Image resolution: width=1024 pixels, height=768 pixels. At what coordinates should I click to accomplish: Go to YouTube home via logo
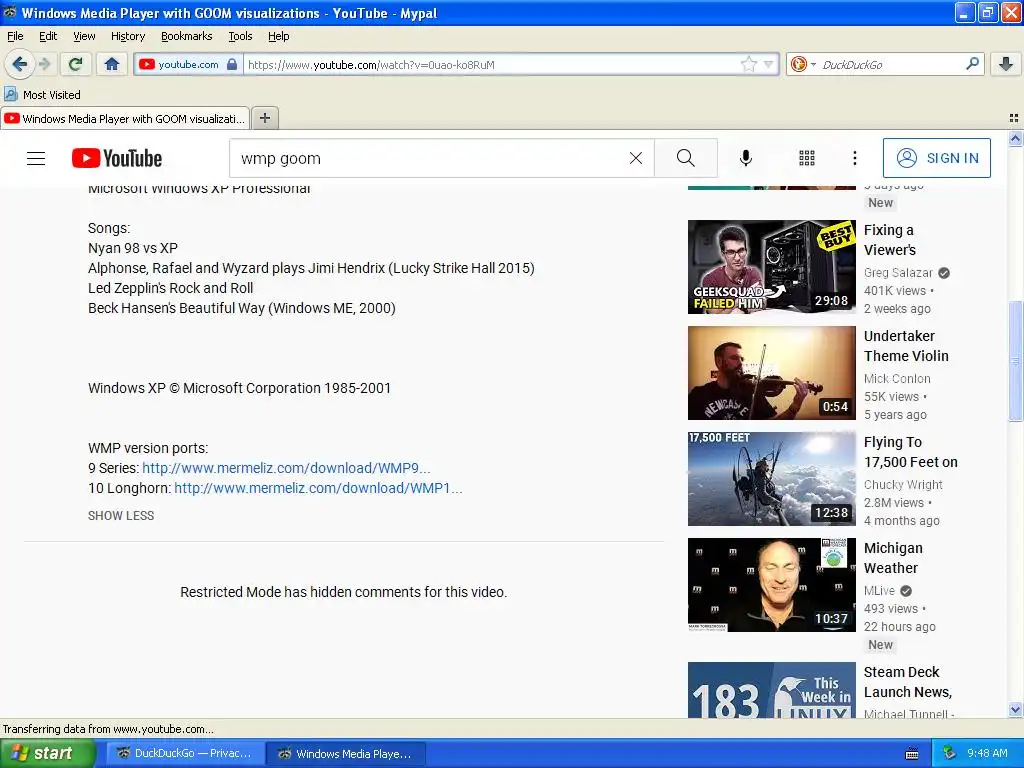[x=117, y=158]
